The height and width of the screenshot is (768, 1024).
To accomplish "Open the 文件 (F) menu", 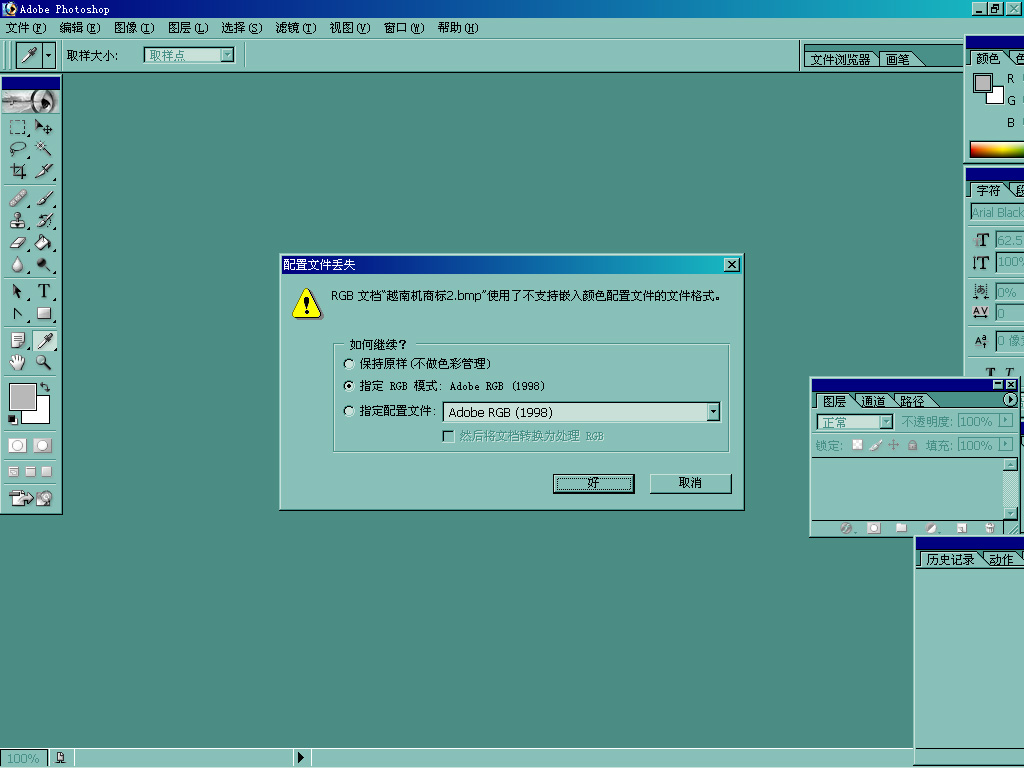I will click(x=26, y=27).
